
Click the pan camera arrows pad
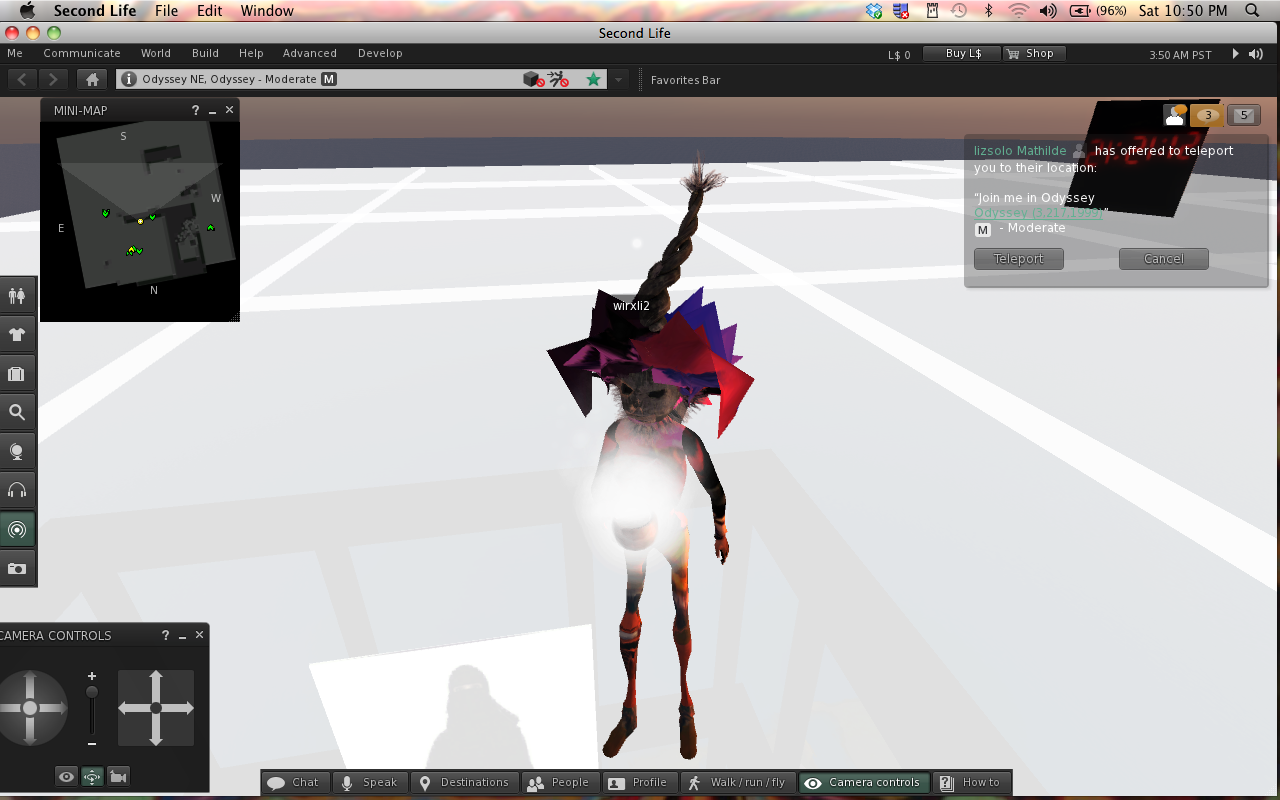(x=156, y=708)
